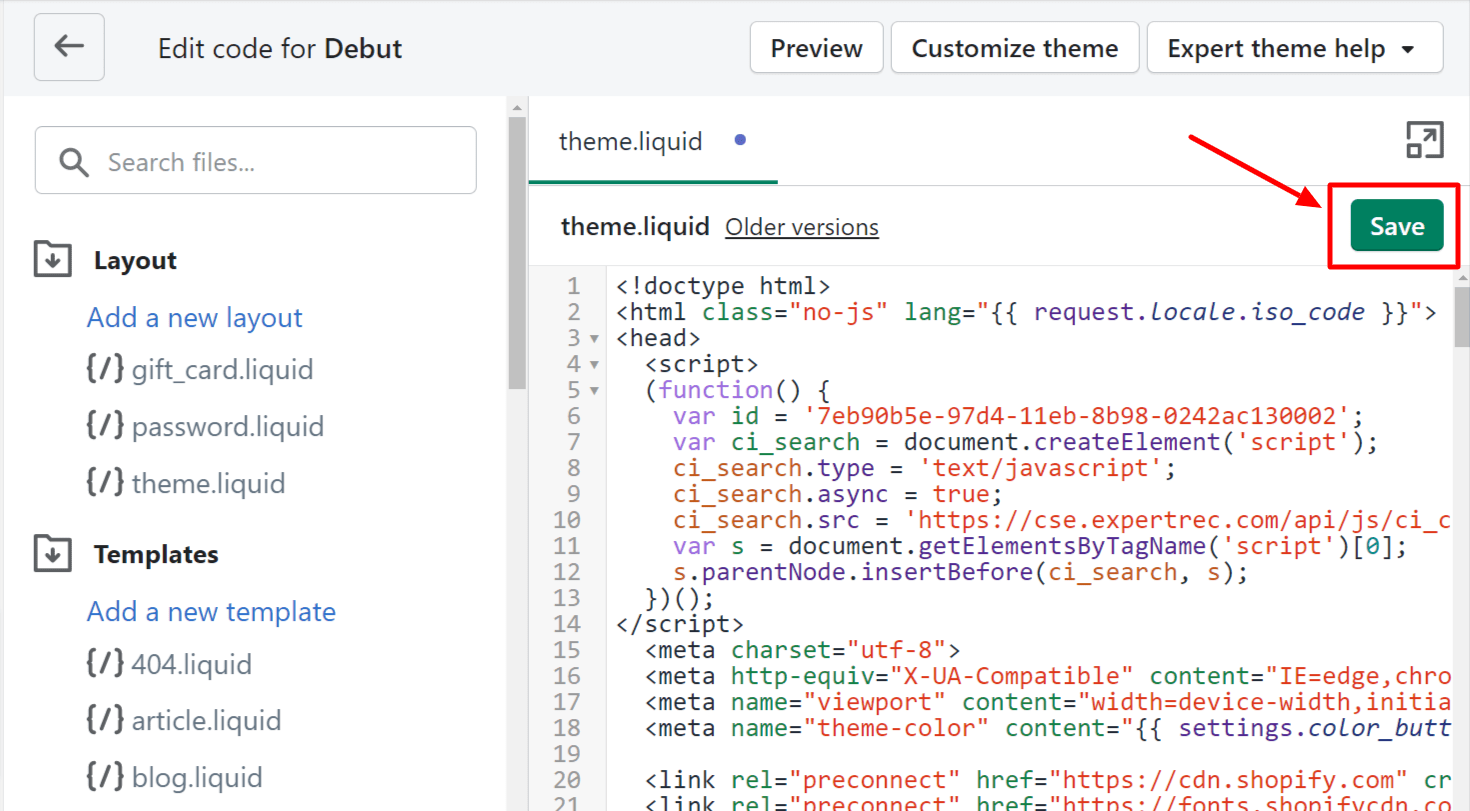Click the Layout section folder icon
The width and height of the screenshot is (1470, 811).
click(x=51, y=258)
